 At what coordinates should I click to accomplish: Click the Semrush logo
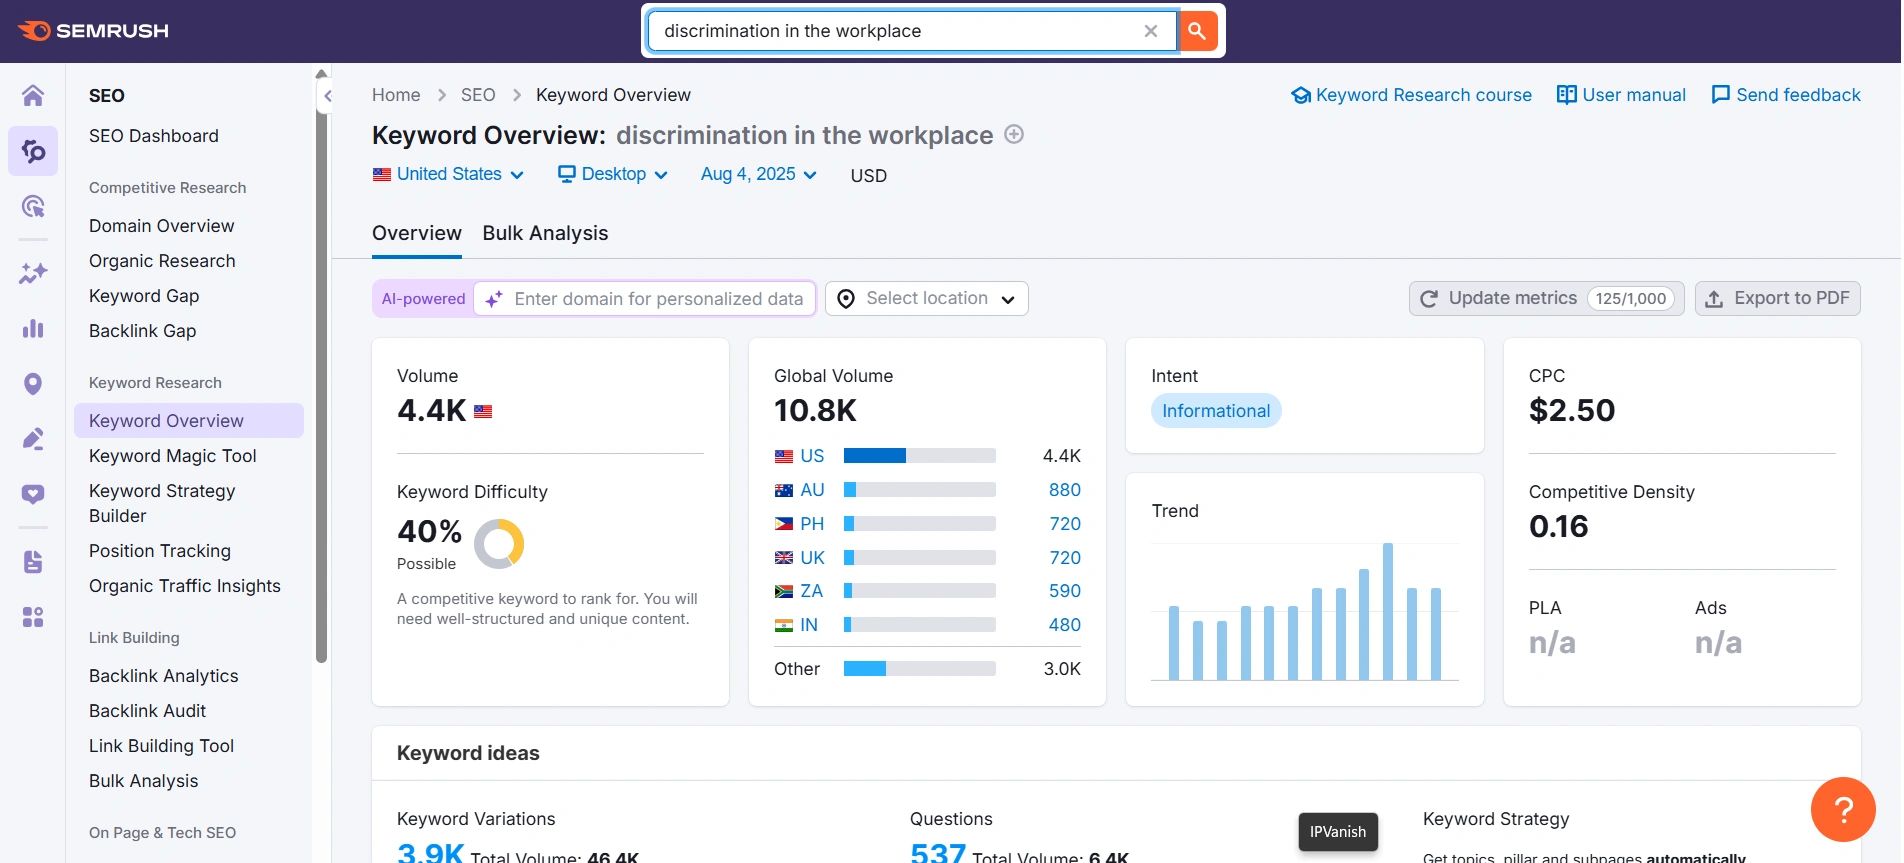[93, 31]
